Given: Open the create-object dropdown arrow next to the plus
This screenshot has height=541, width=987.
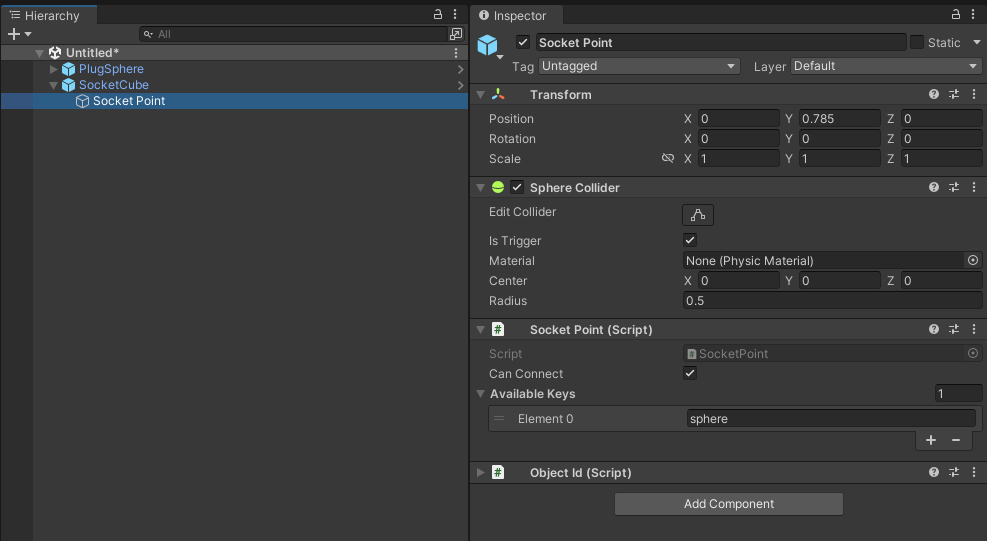Looking at the screenshot, I should pos(28,34).
